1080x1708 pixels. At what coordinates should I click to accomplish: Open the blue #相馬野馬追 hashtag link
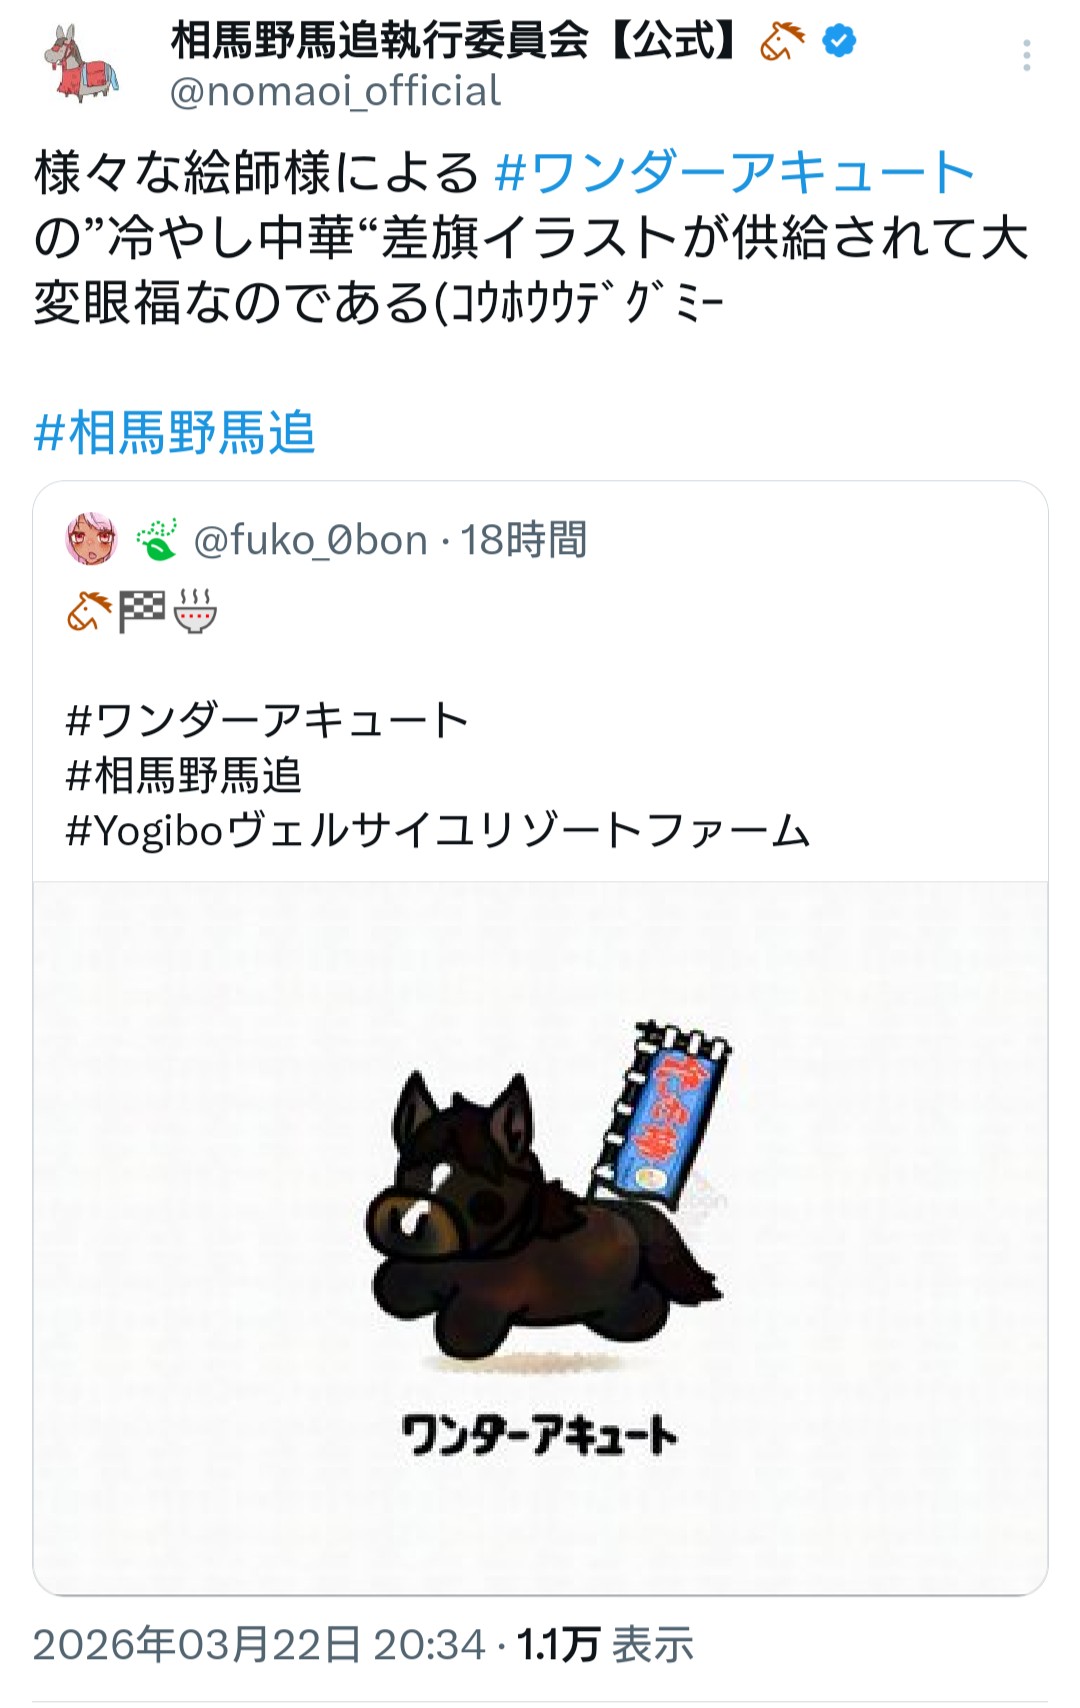click(x=175, y=433)
